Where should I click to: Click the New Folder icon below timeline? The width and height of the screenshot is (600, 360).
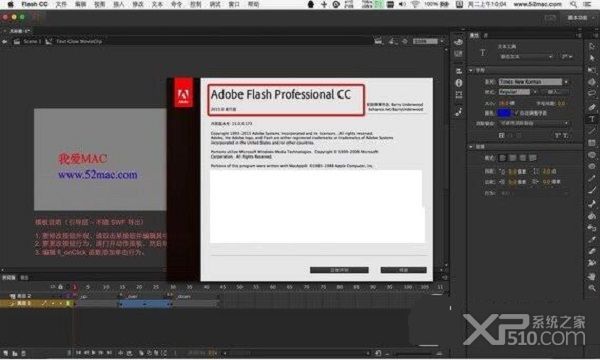[x=15, y=353]
